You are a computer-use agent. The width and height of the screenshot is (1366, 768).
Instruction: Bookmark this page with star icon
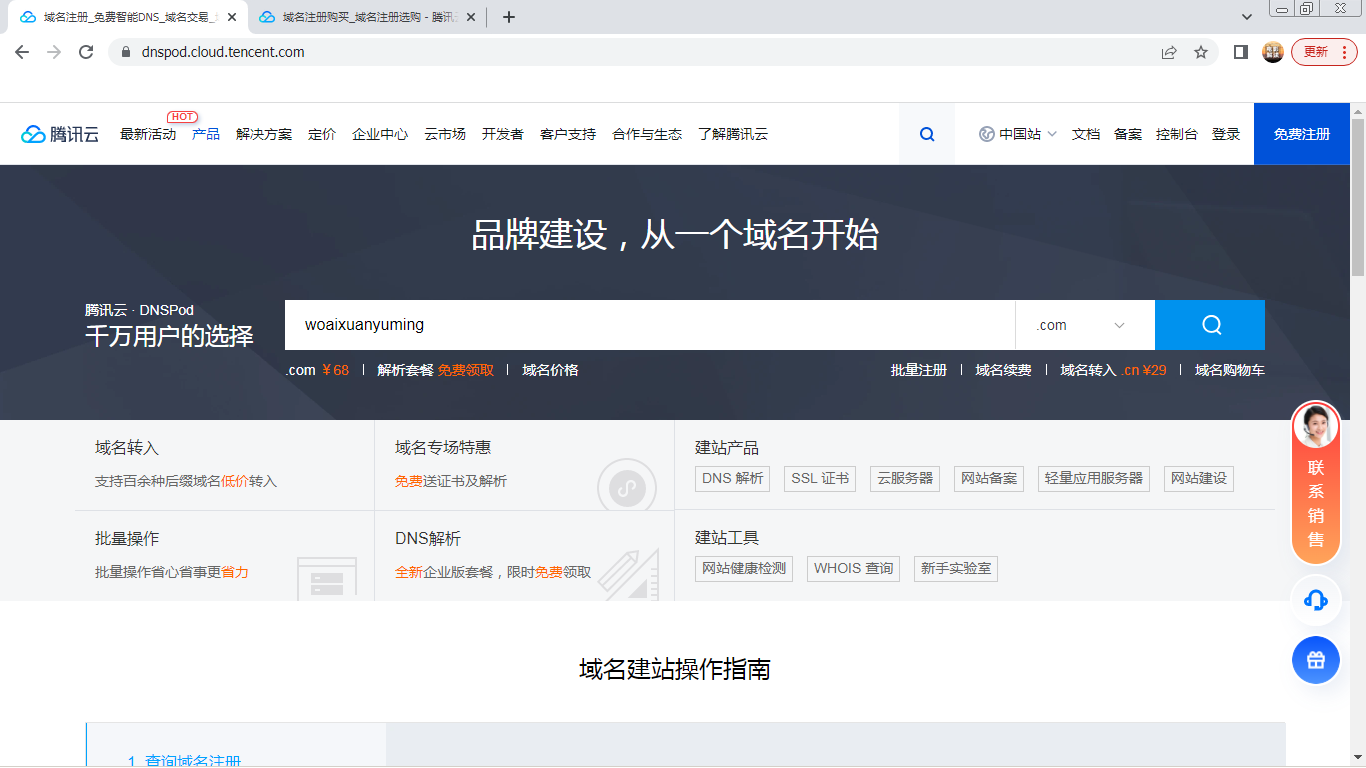1201,52
